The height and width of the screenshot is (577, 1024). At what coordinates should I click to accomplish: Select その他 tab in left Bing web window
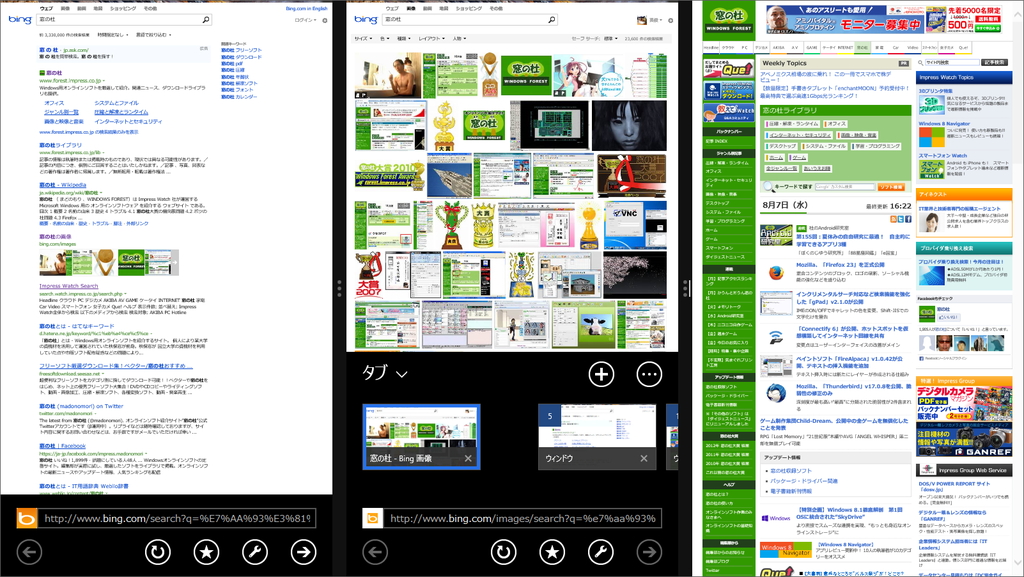click(x=150, y=8)
